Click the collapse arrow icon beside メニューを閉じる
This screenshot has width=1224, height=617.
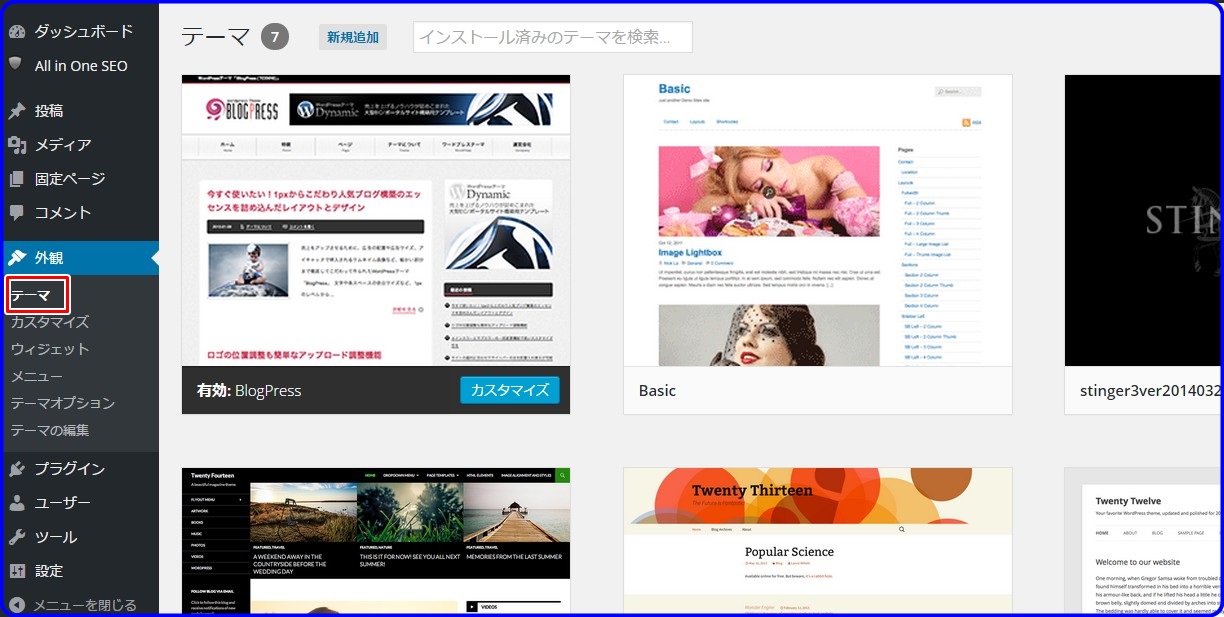[16, 605]
